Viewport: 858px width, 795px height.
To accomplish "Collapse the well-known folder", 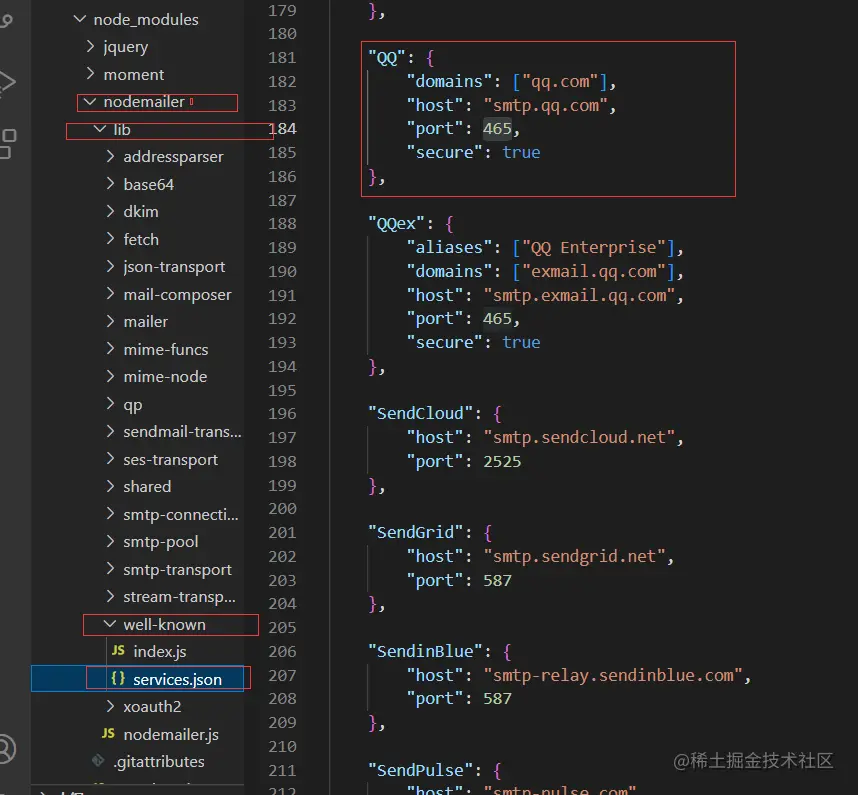I will (110, 624).
